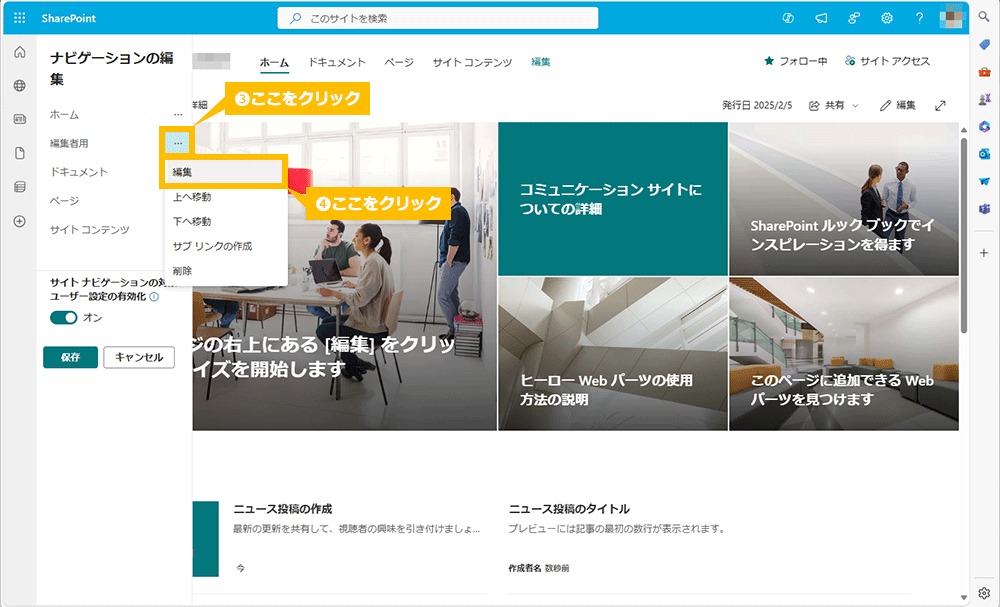Image resolution: width=1000 pixels, height=607 pixels.
Task: Open the app launcher waffle icon
Action: coord(20,18)
